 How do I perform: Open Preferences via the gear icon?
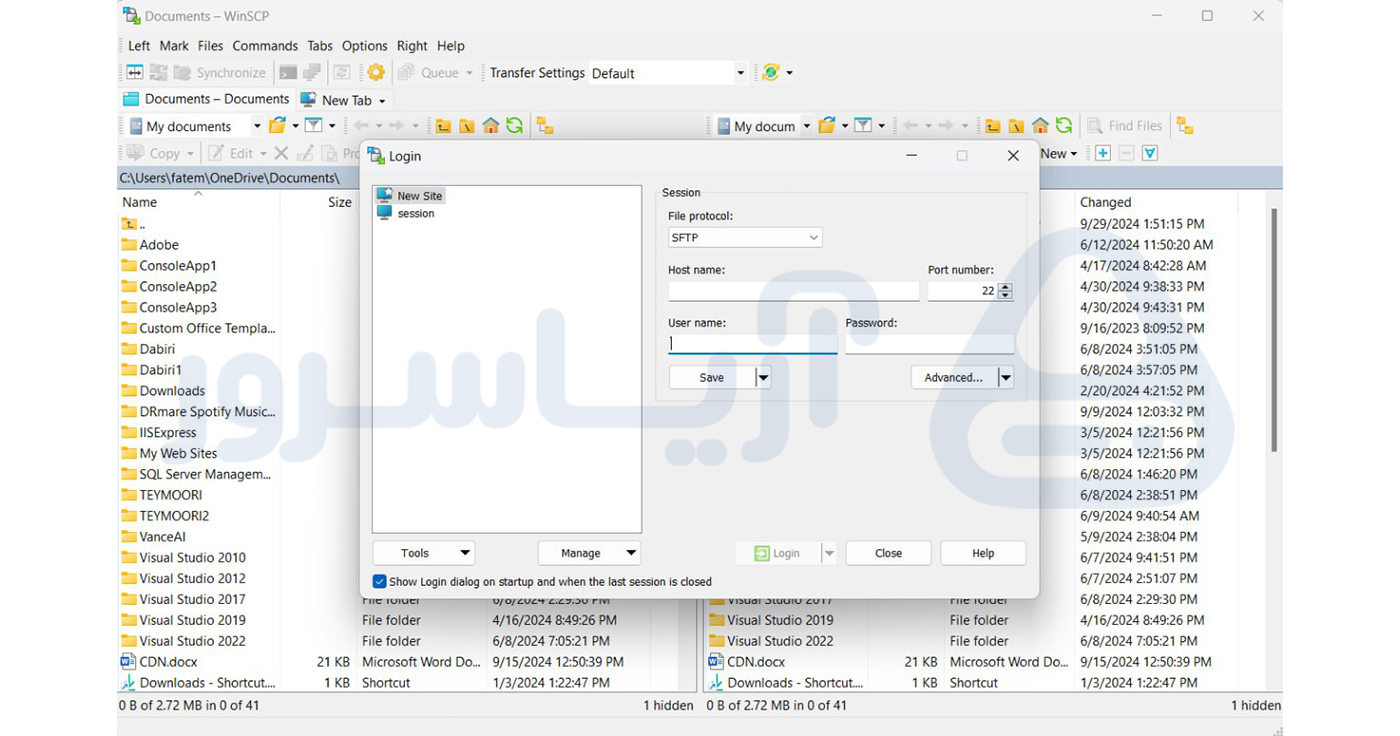pyautogui.click(x=376, y=72)
